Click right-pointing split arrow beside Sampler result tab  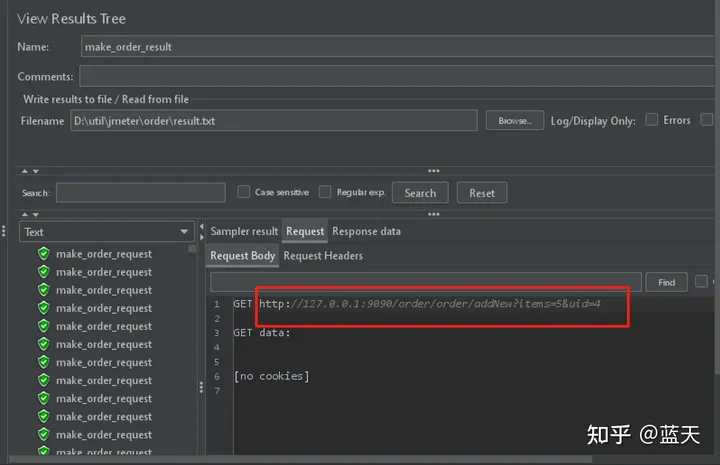(202, 237)
